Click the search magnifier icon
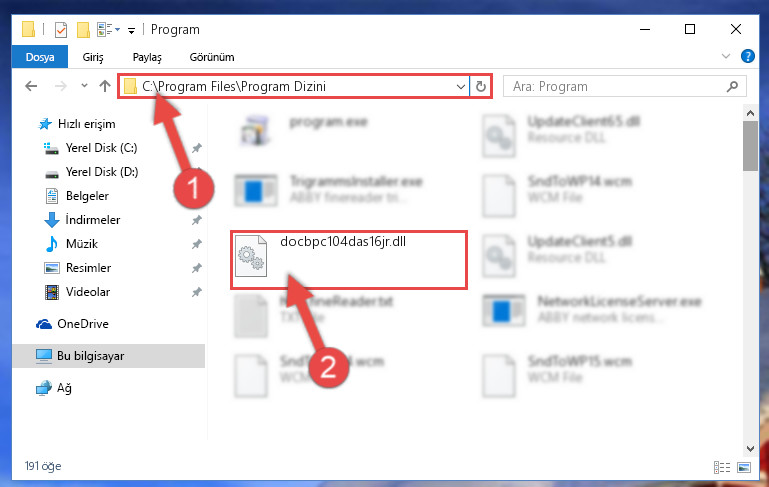The width and height of the screenshot is (769, 487). point(732,86)
